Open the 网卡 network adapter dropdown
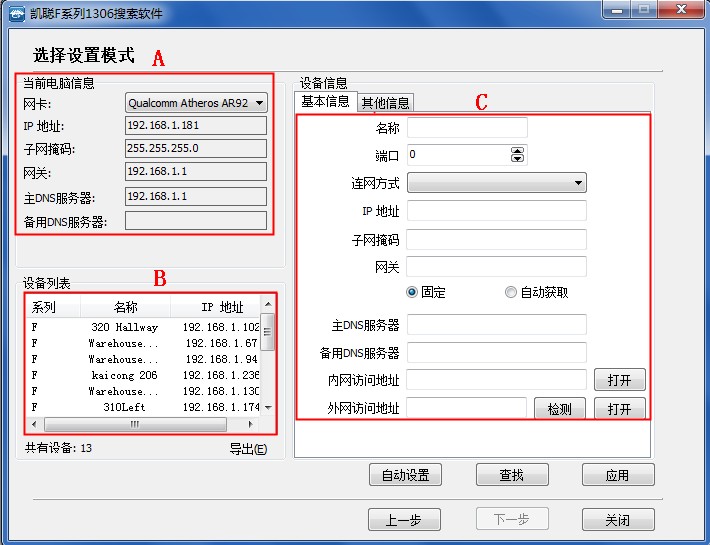The image size is (710, 545). point(196,103)
